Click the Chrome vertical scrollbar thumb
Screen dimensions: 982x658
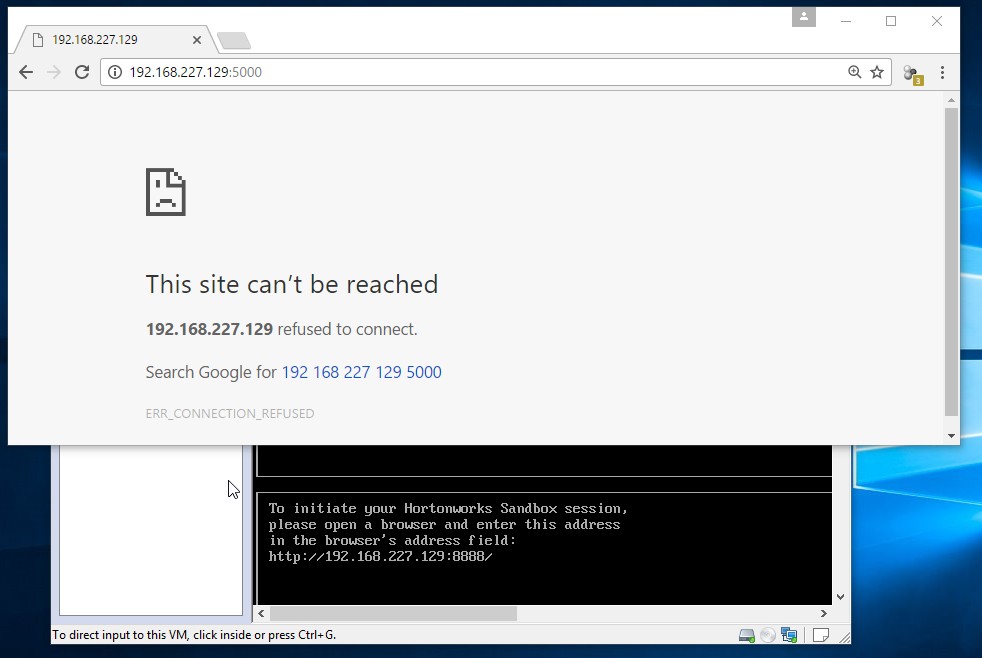951,262
